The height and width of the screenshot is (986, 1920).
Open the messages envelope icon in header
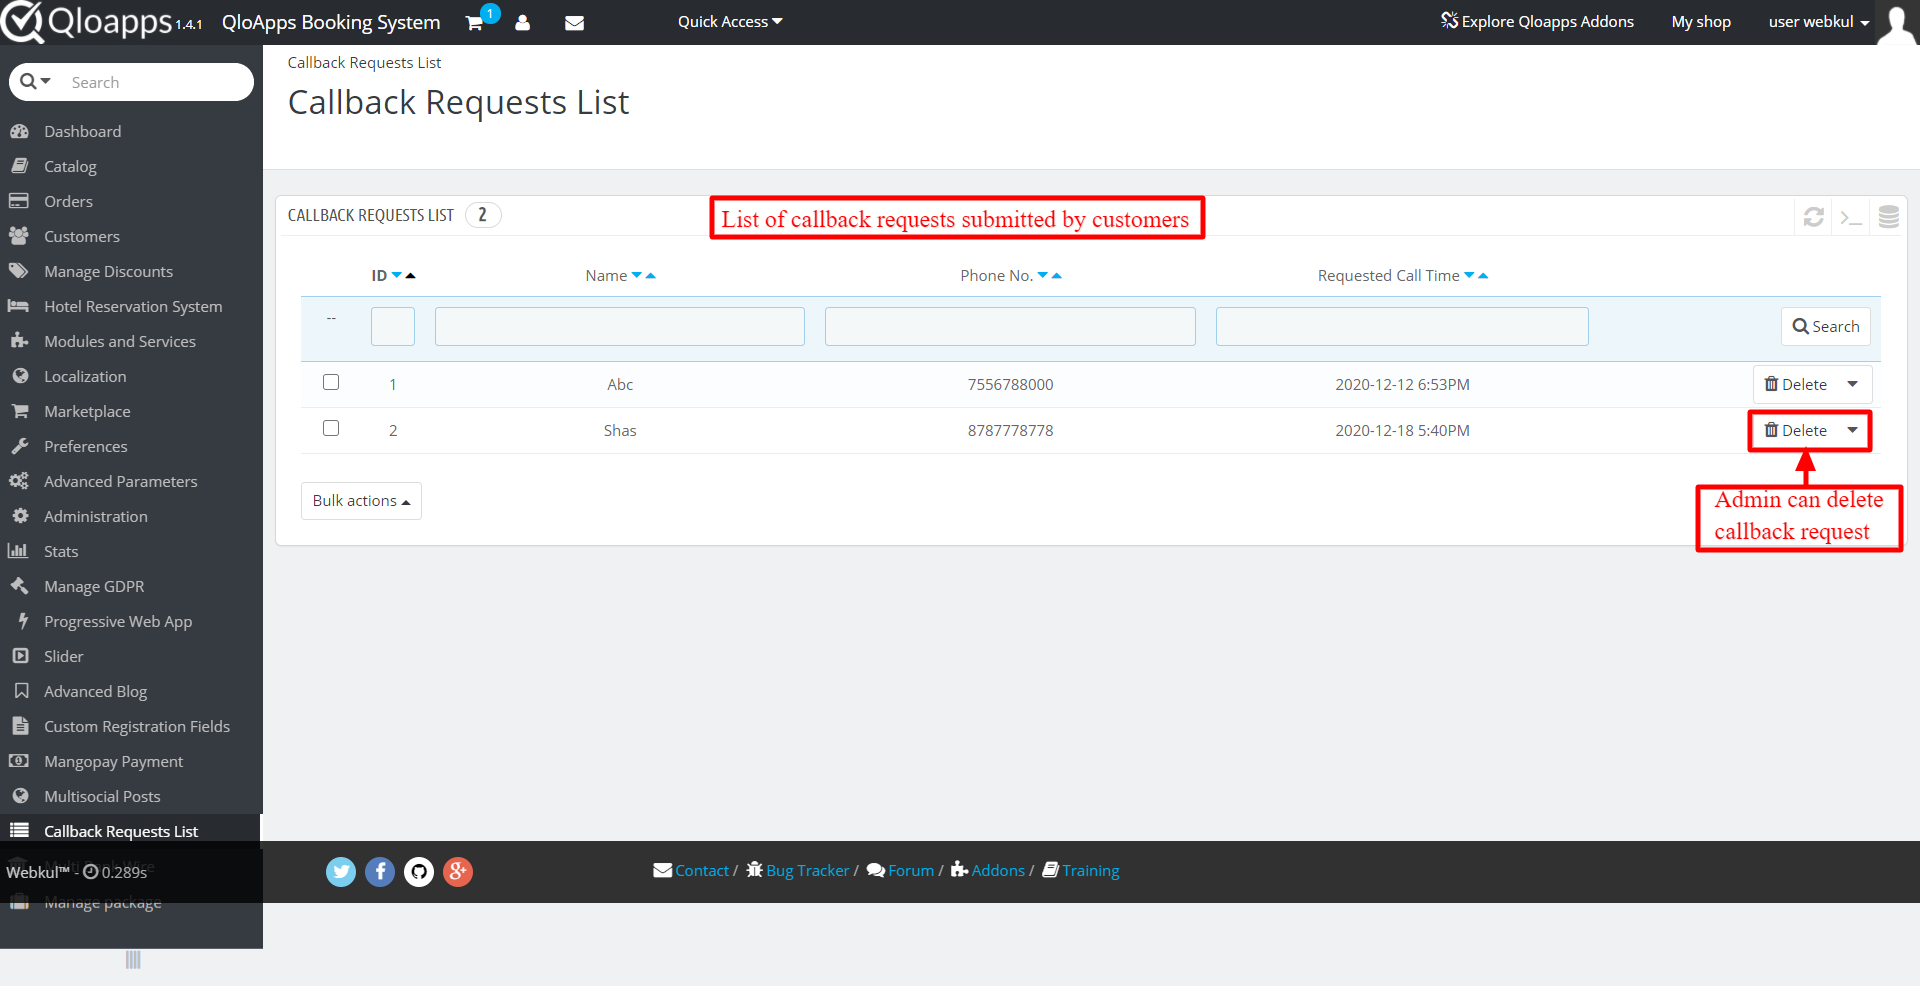574,22
